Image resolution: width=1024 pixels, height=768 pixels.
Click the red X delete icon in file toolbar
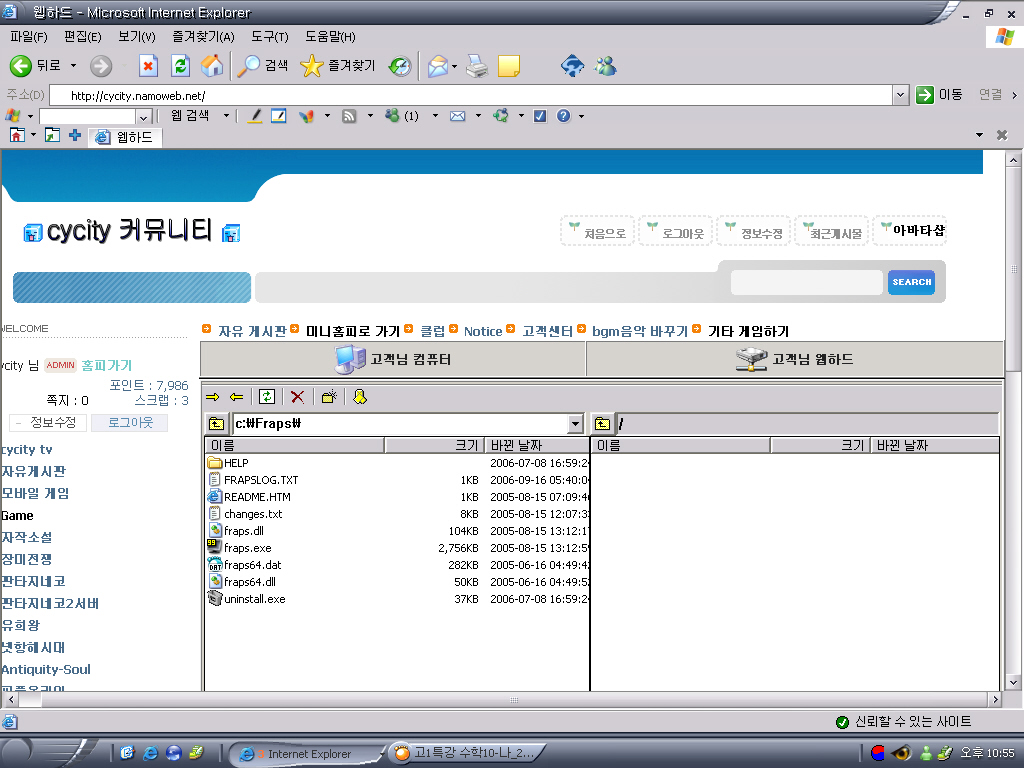click(x=297, y=397)
